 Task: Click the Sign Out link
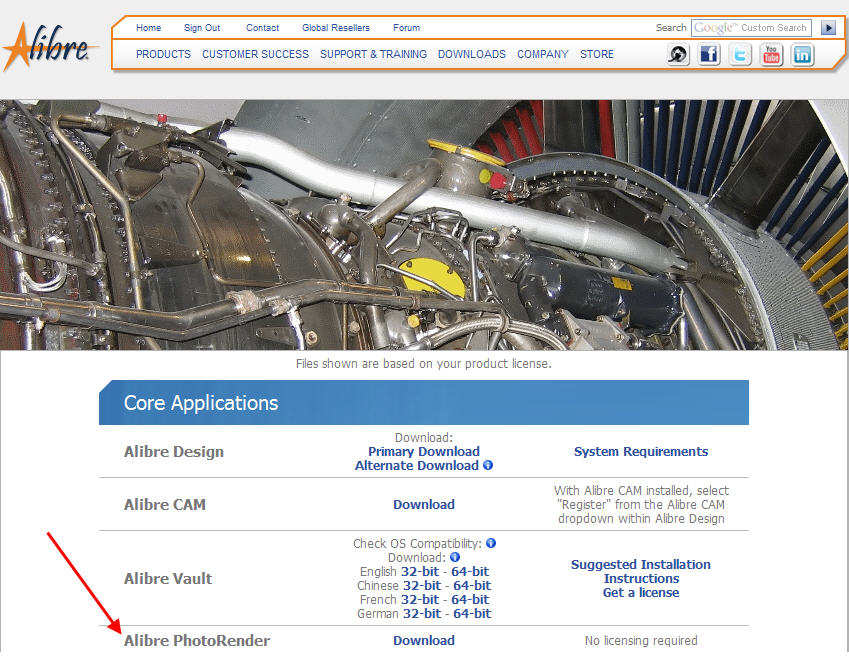(202, 28)
